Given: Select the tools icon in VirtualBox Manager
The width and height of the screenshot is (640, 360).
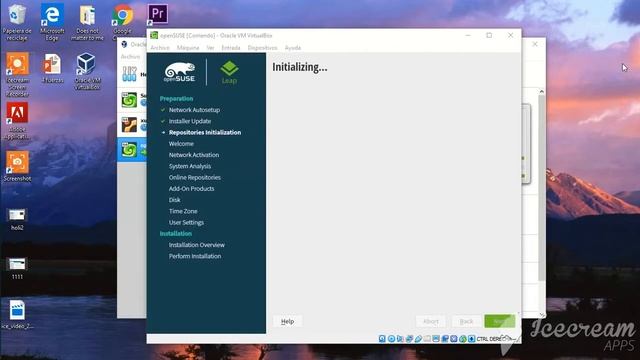Looking at the screenshot, I should (x=129, y=74).
